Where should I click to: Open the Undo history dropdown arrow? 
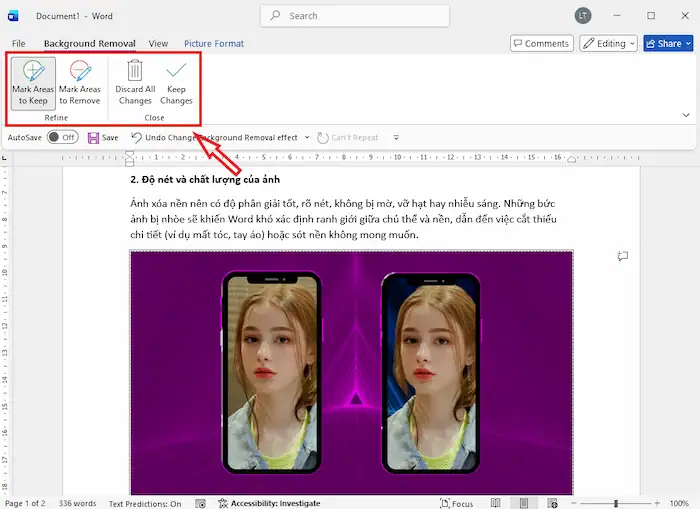(x=307, y=138)
